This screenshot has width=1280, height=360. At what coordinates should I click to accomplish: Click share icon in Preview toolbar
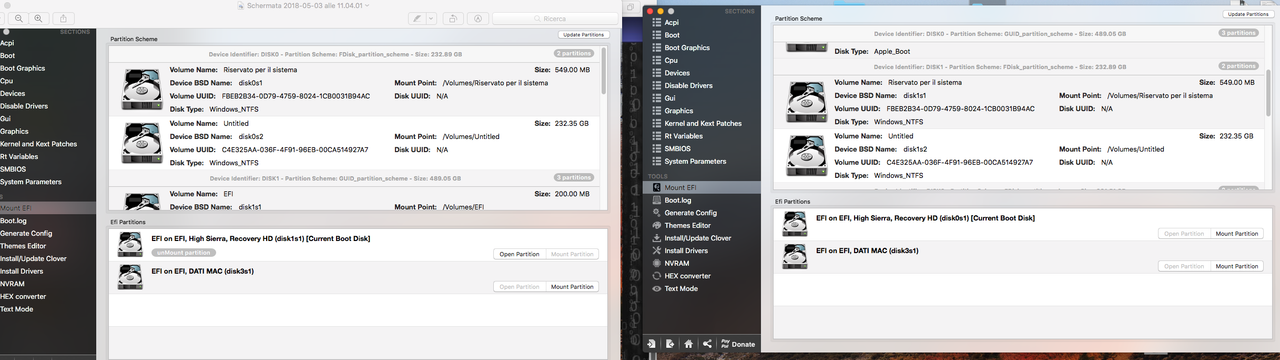point(64,18)
